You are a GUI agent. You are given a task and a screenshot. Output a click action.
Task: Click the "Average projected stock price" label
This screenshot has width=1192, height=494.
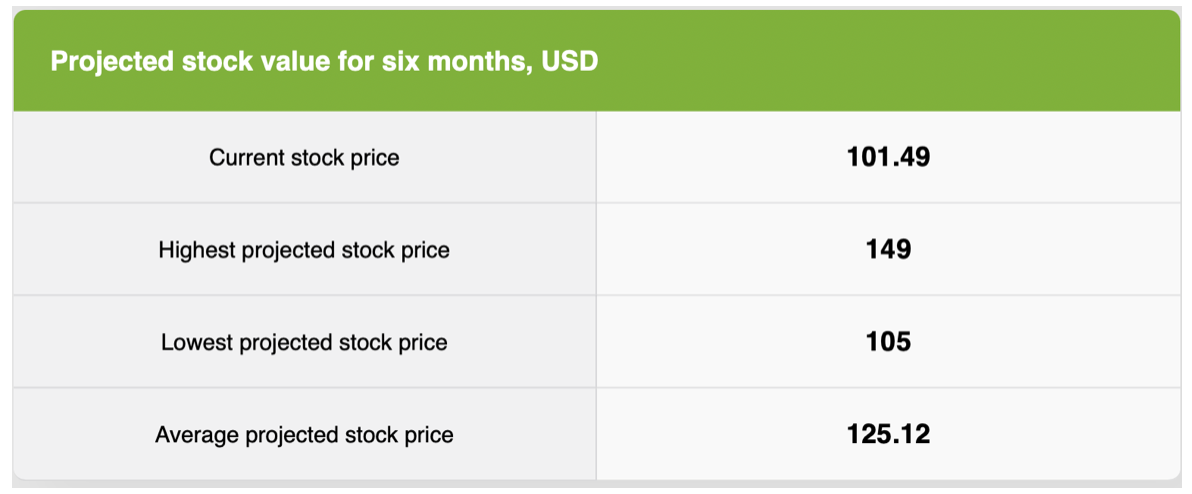point(304,435)
